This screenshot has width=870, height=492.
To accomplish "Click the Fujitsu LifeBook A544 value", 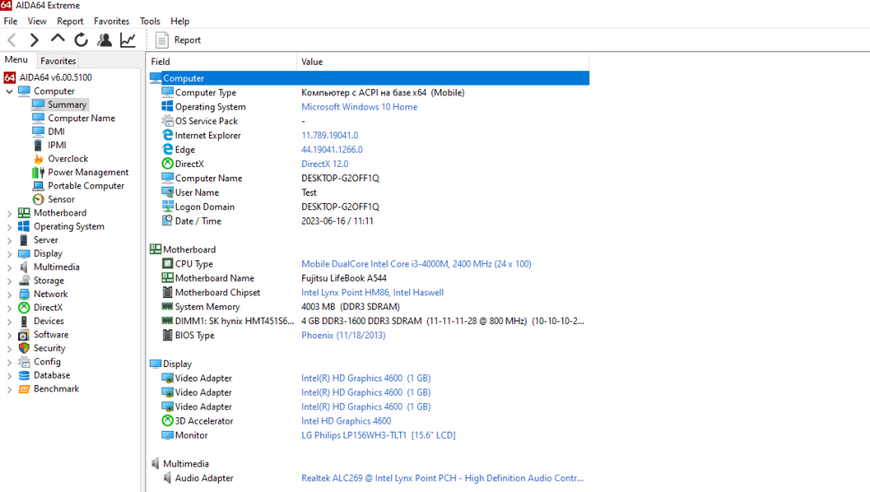I will pos(344,278).
